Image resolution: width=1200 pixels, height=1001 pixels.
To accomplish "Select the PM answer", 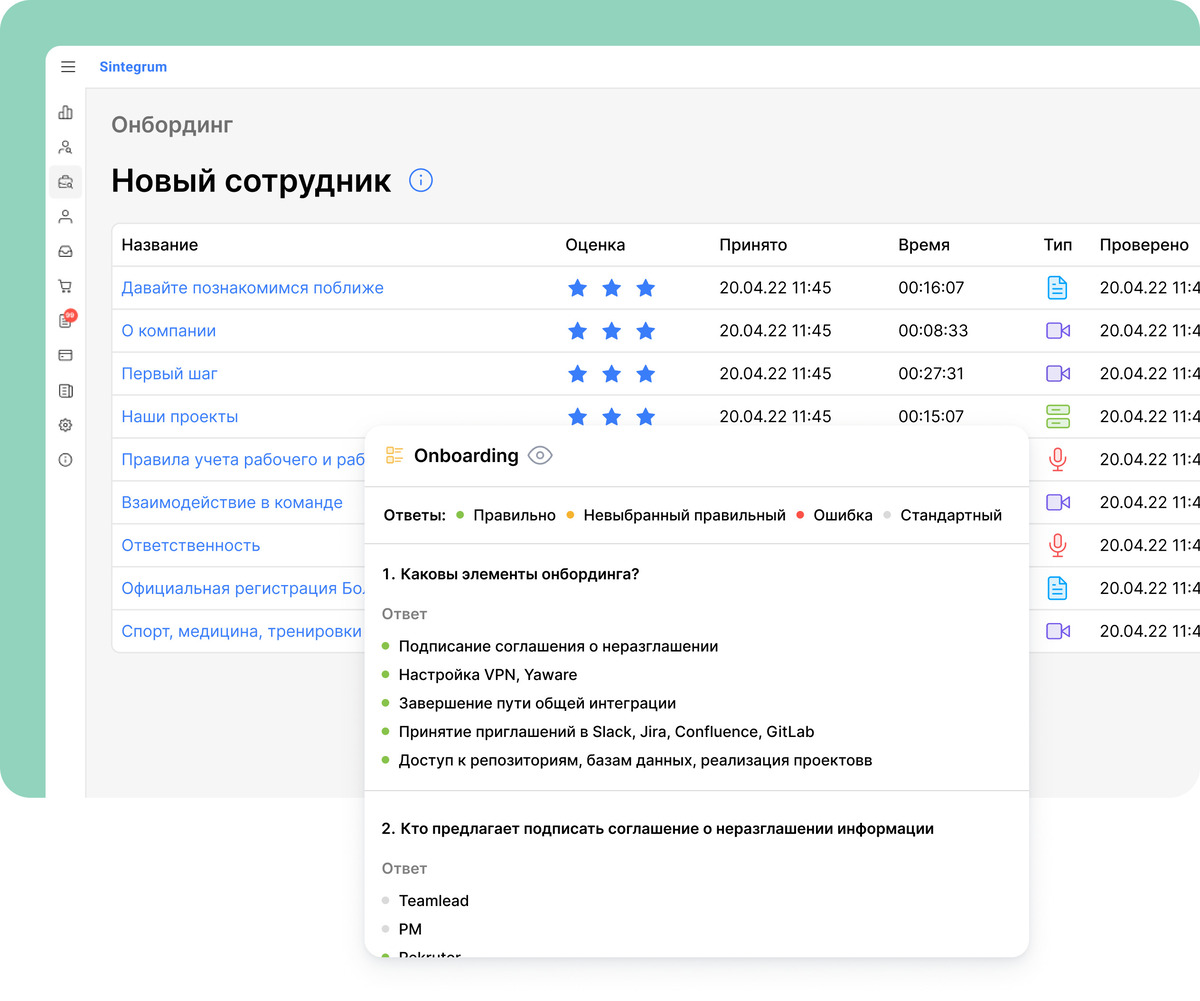I will [410, 930].
